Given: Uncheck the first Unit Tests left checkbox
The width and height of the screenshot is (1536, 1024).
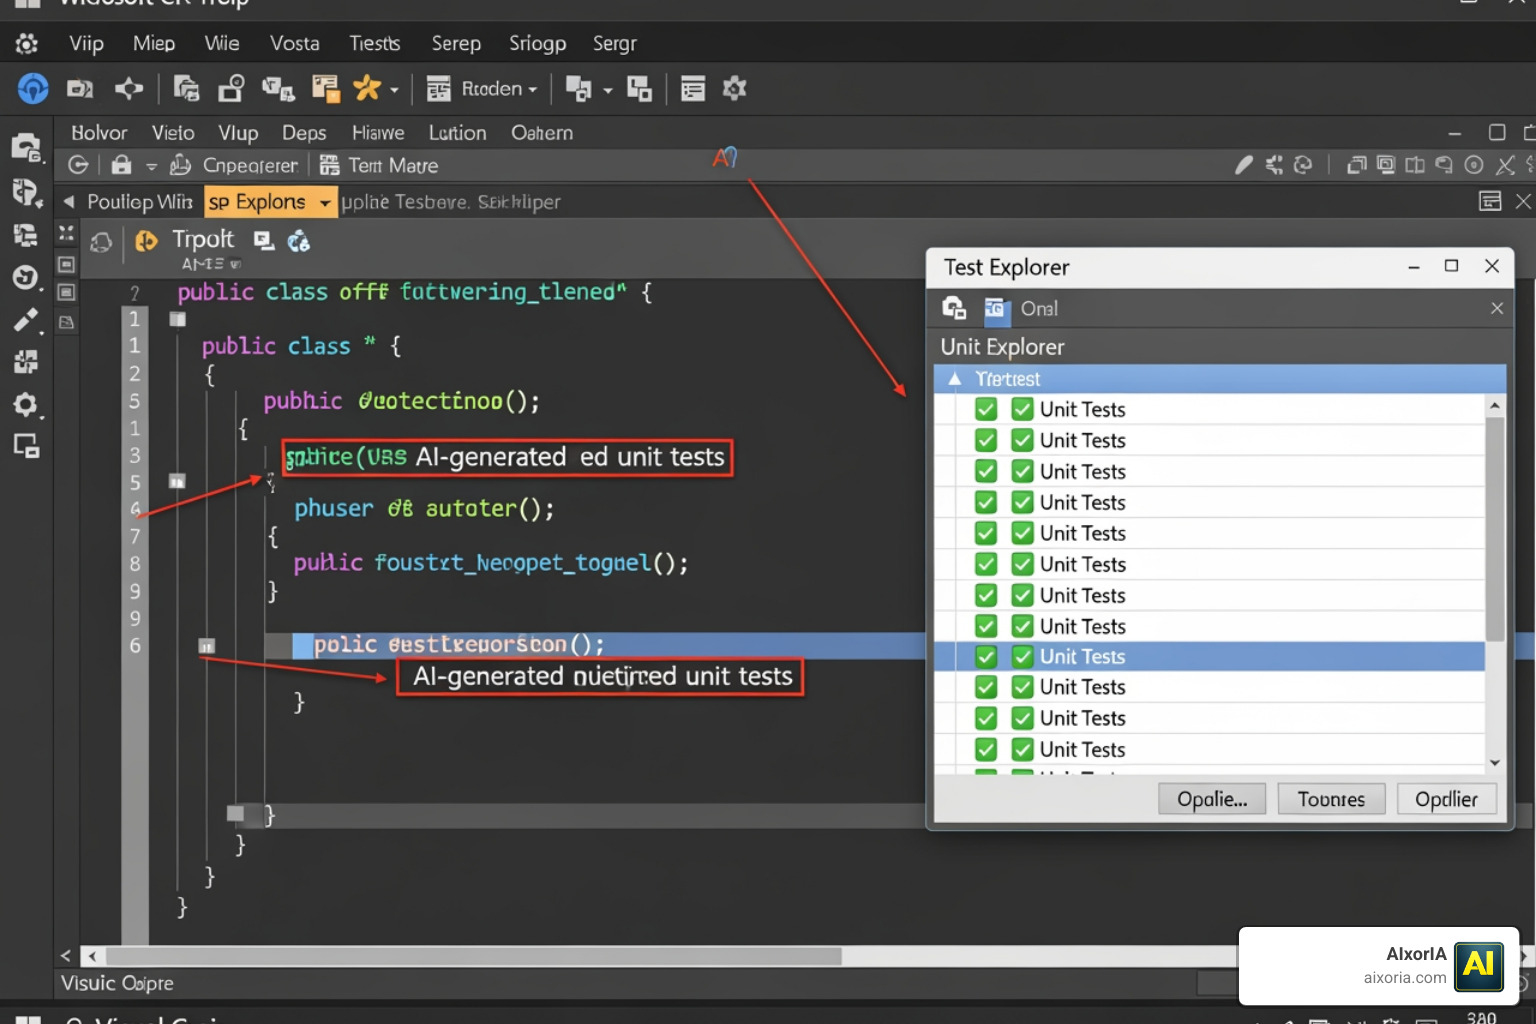Looking at the screenshot, I should click(x=986, y=409).
